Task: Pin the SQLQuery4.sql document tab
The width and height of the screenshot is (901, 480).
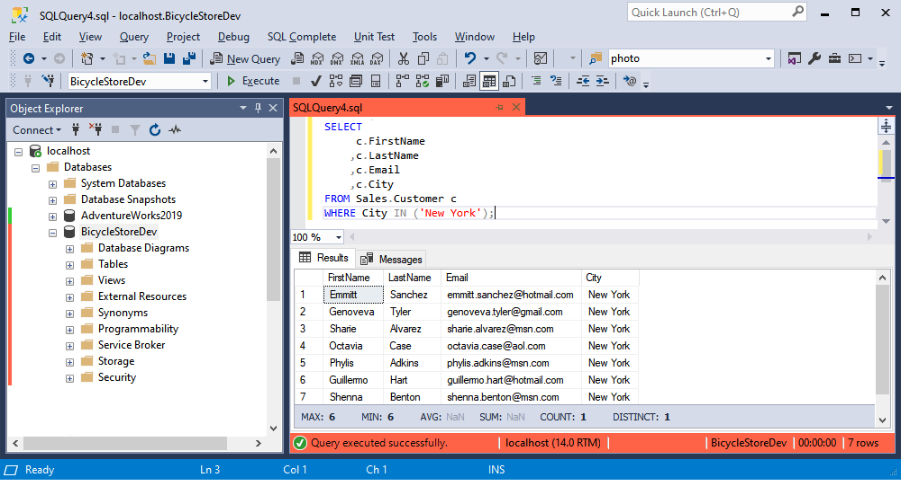Action: (x=498, y=107)
